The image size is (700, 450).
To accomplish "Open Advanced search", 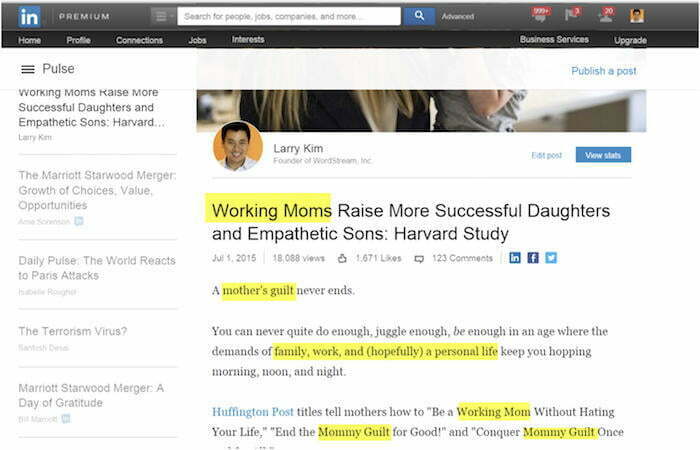I will pyautogui.click(x=458, y=17).
